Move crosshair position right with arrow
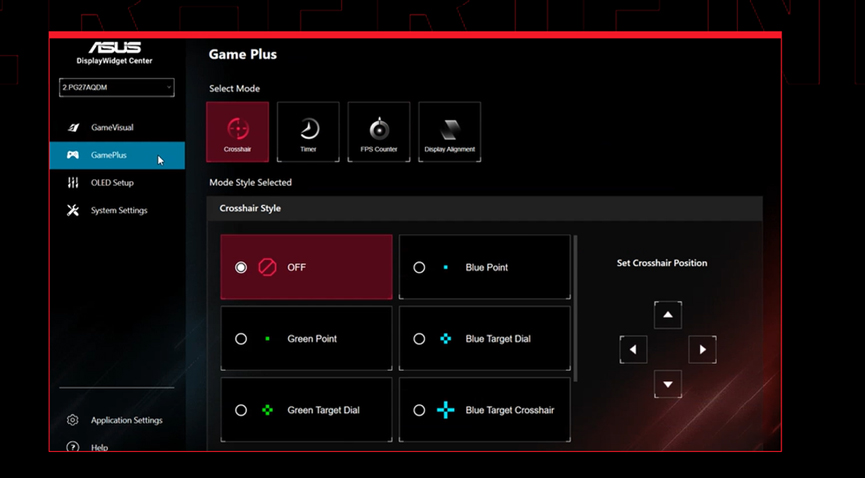The image size is (865, 478). click(703, 349)
